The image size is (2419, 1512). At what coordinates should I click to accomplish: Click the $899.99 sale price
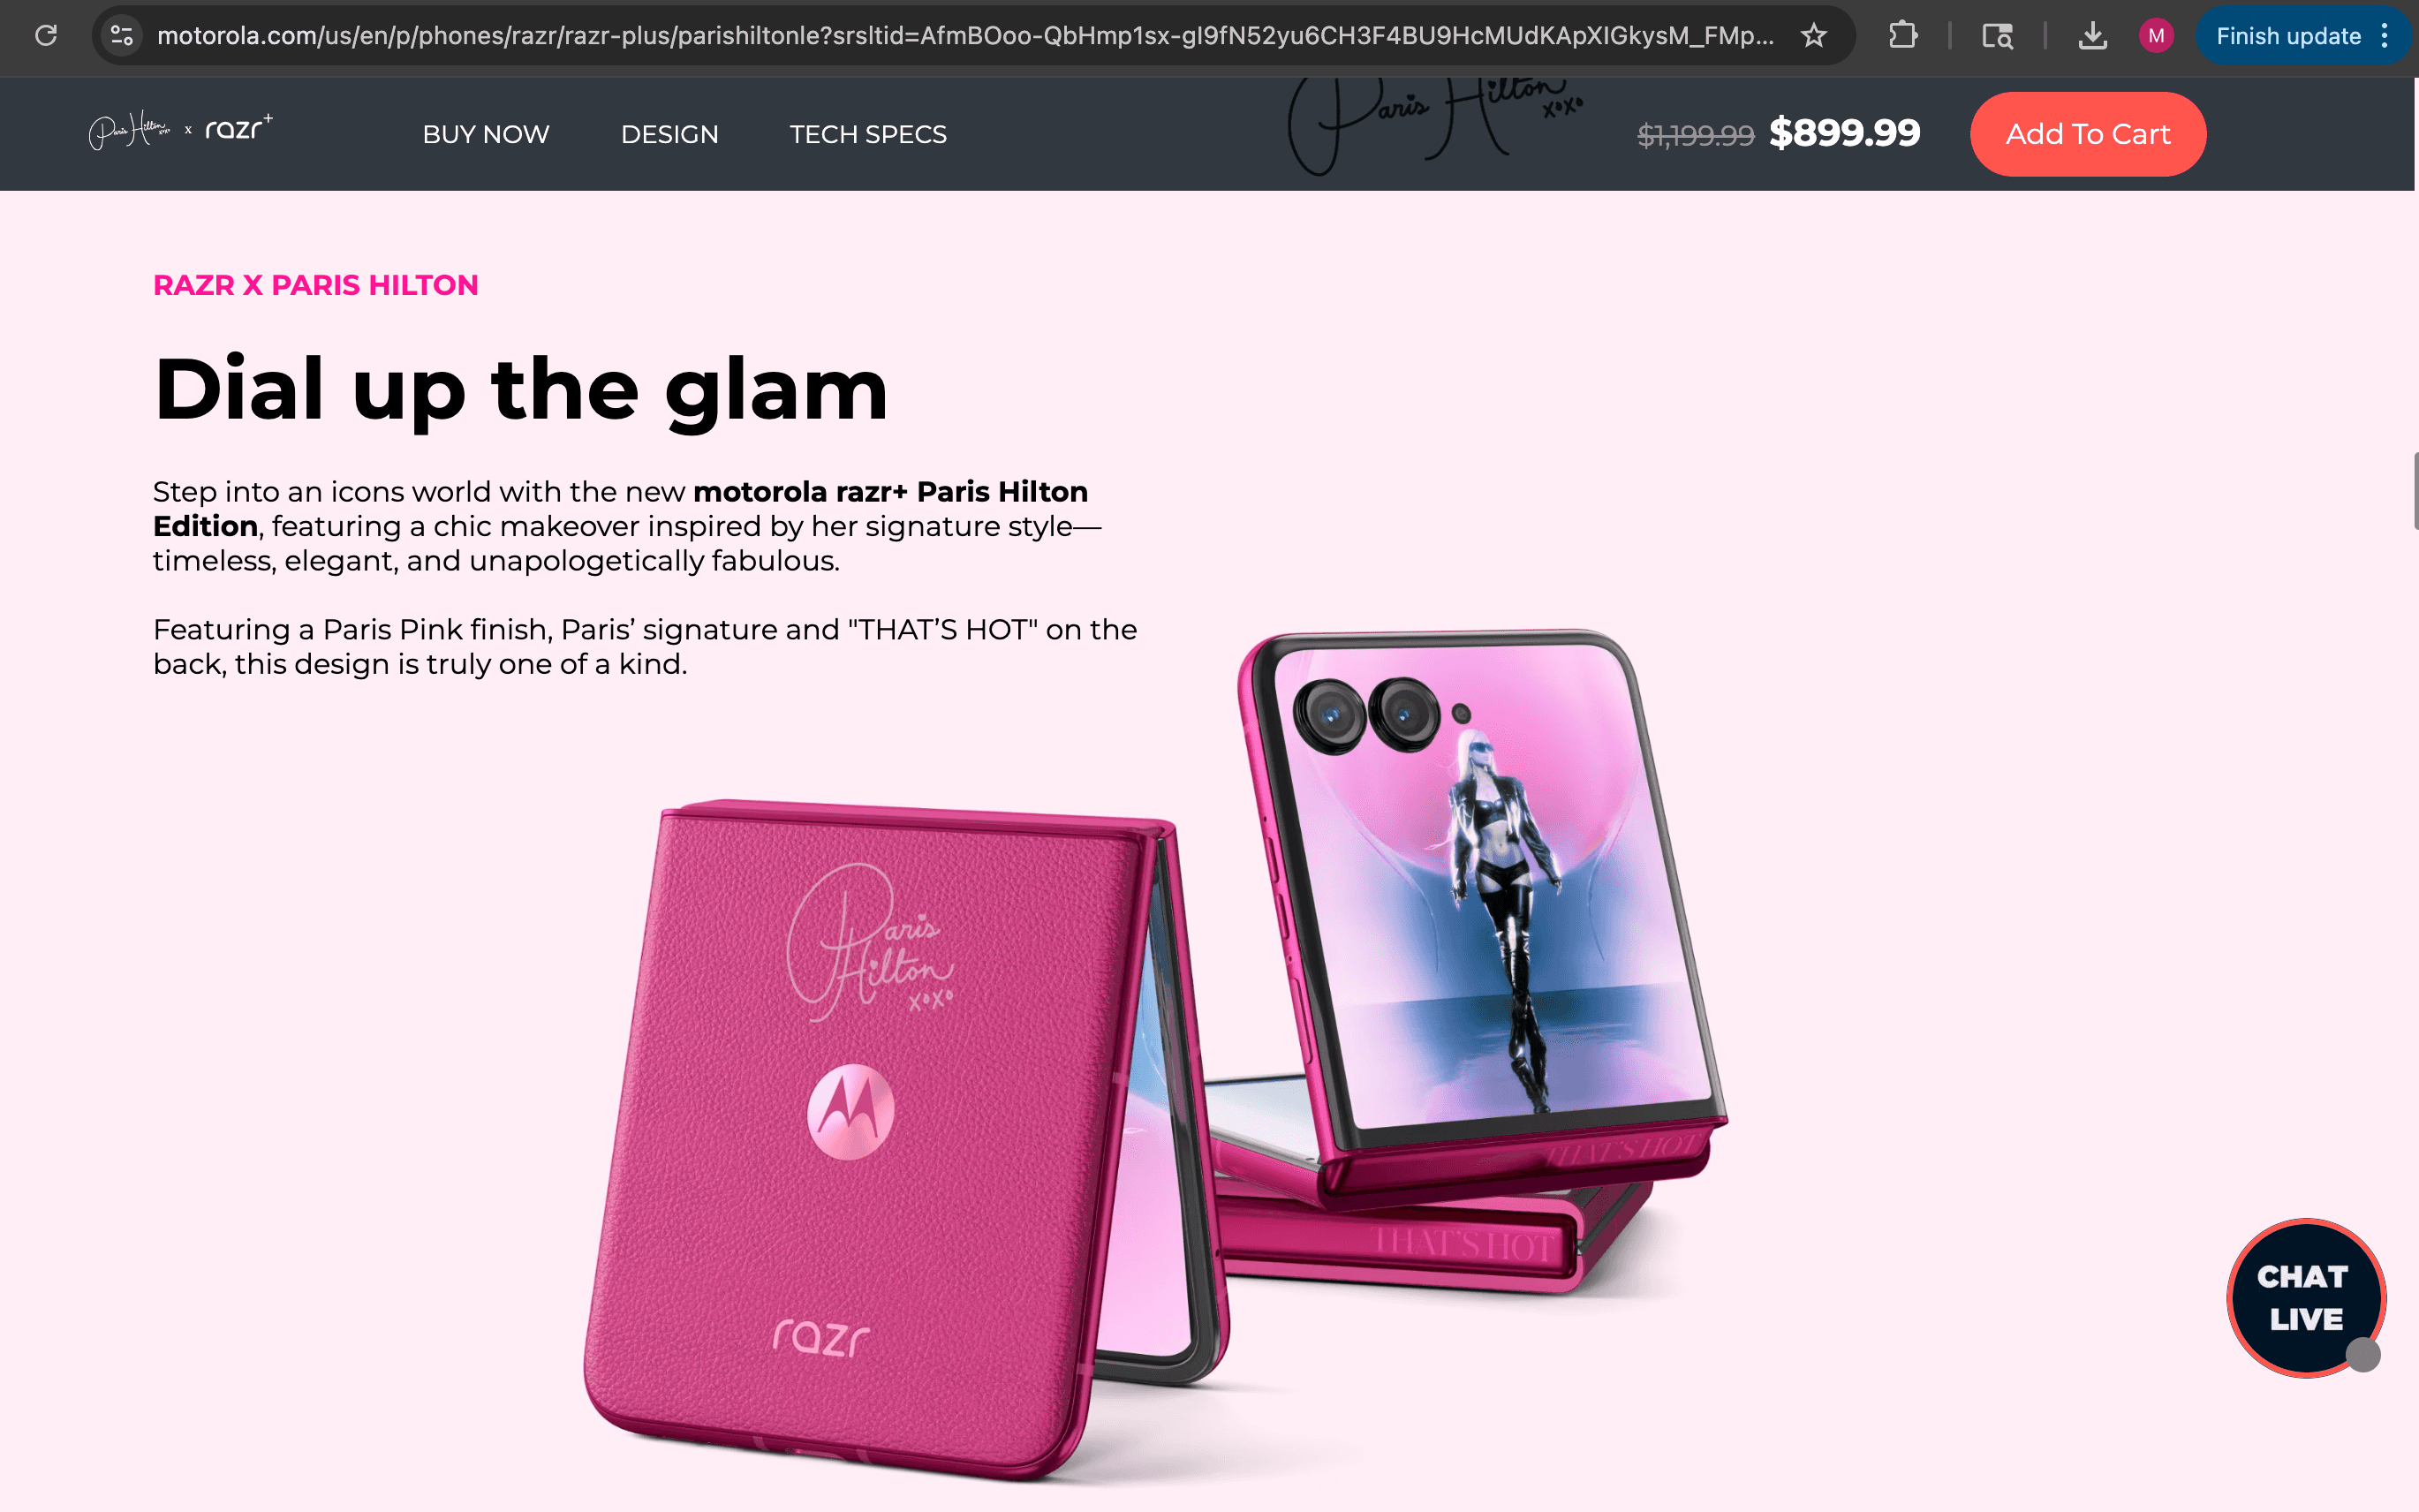(1844, 133)
